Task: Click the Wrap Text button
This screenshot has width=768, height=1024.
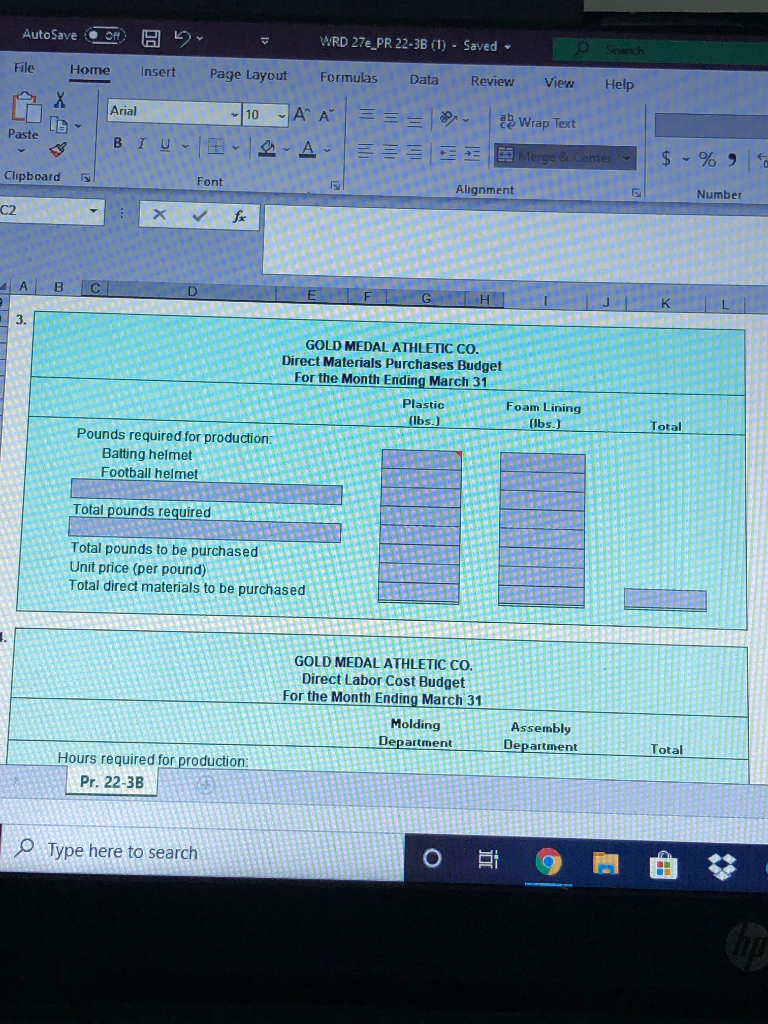Action: [537, 121]
